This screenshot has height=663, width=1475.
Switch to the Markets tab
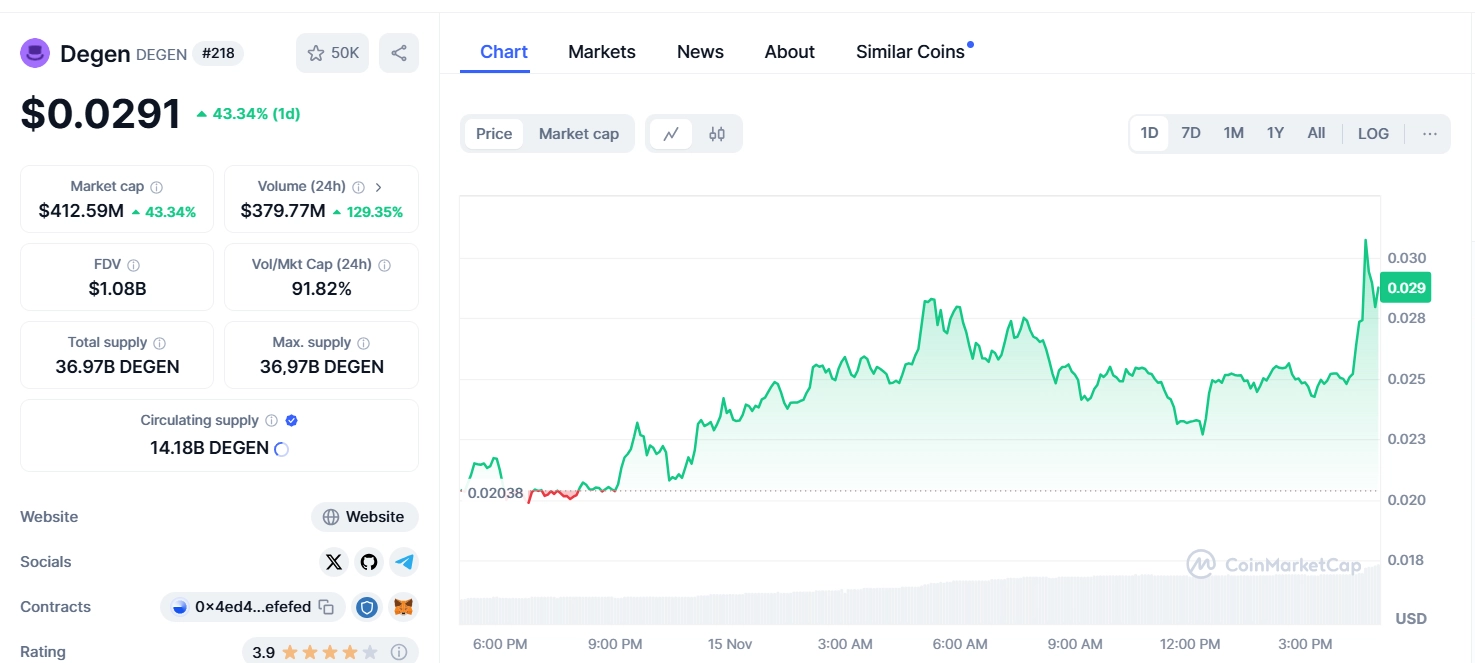[x=601, y=51]
